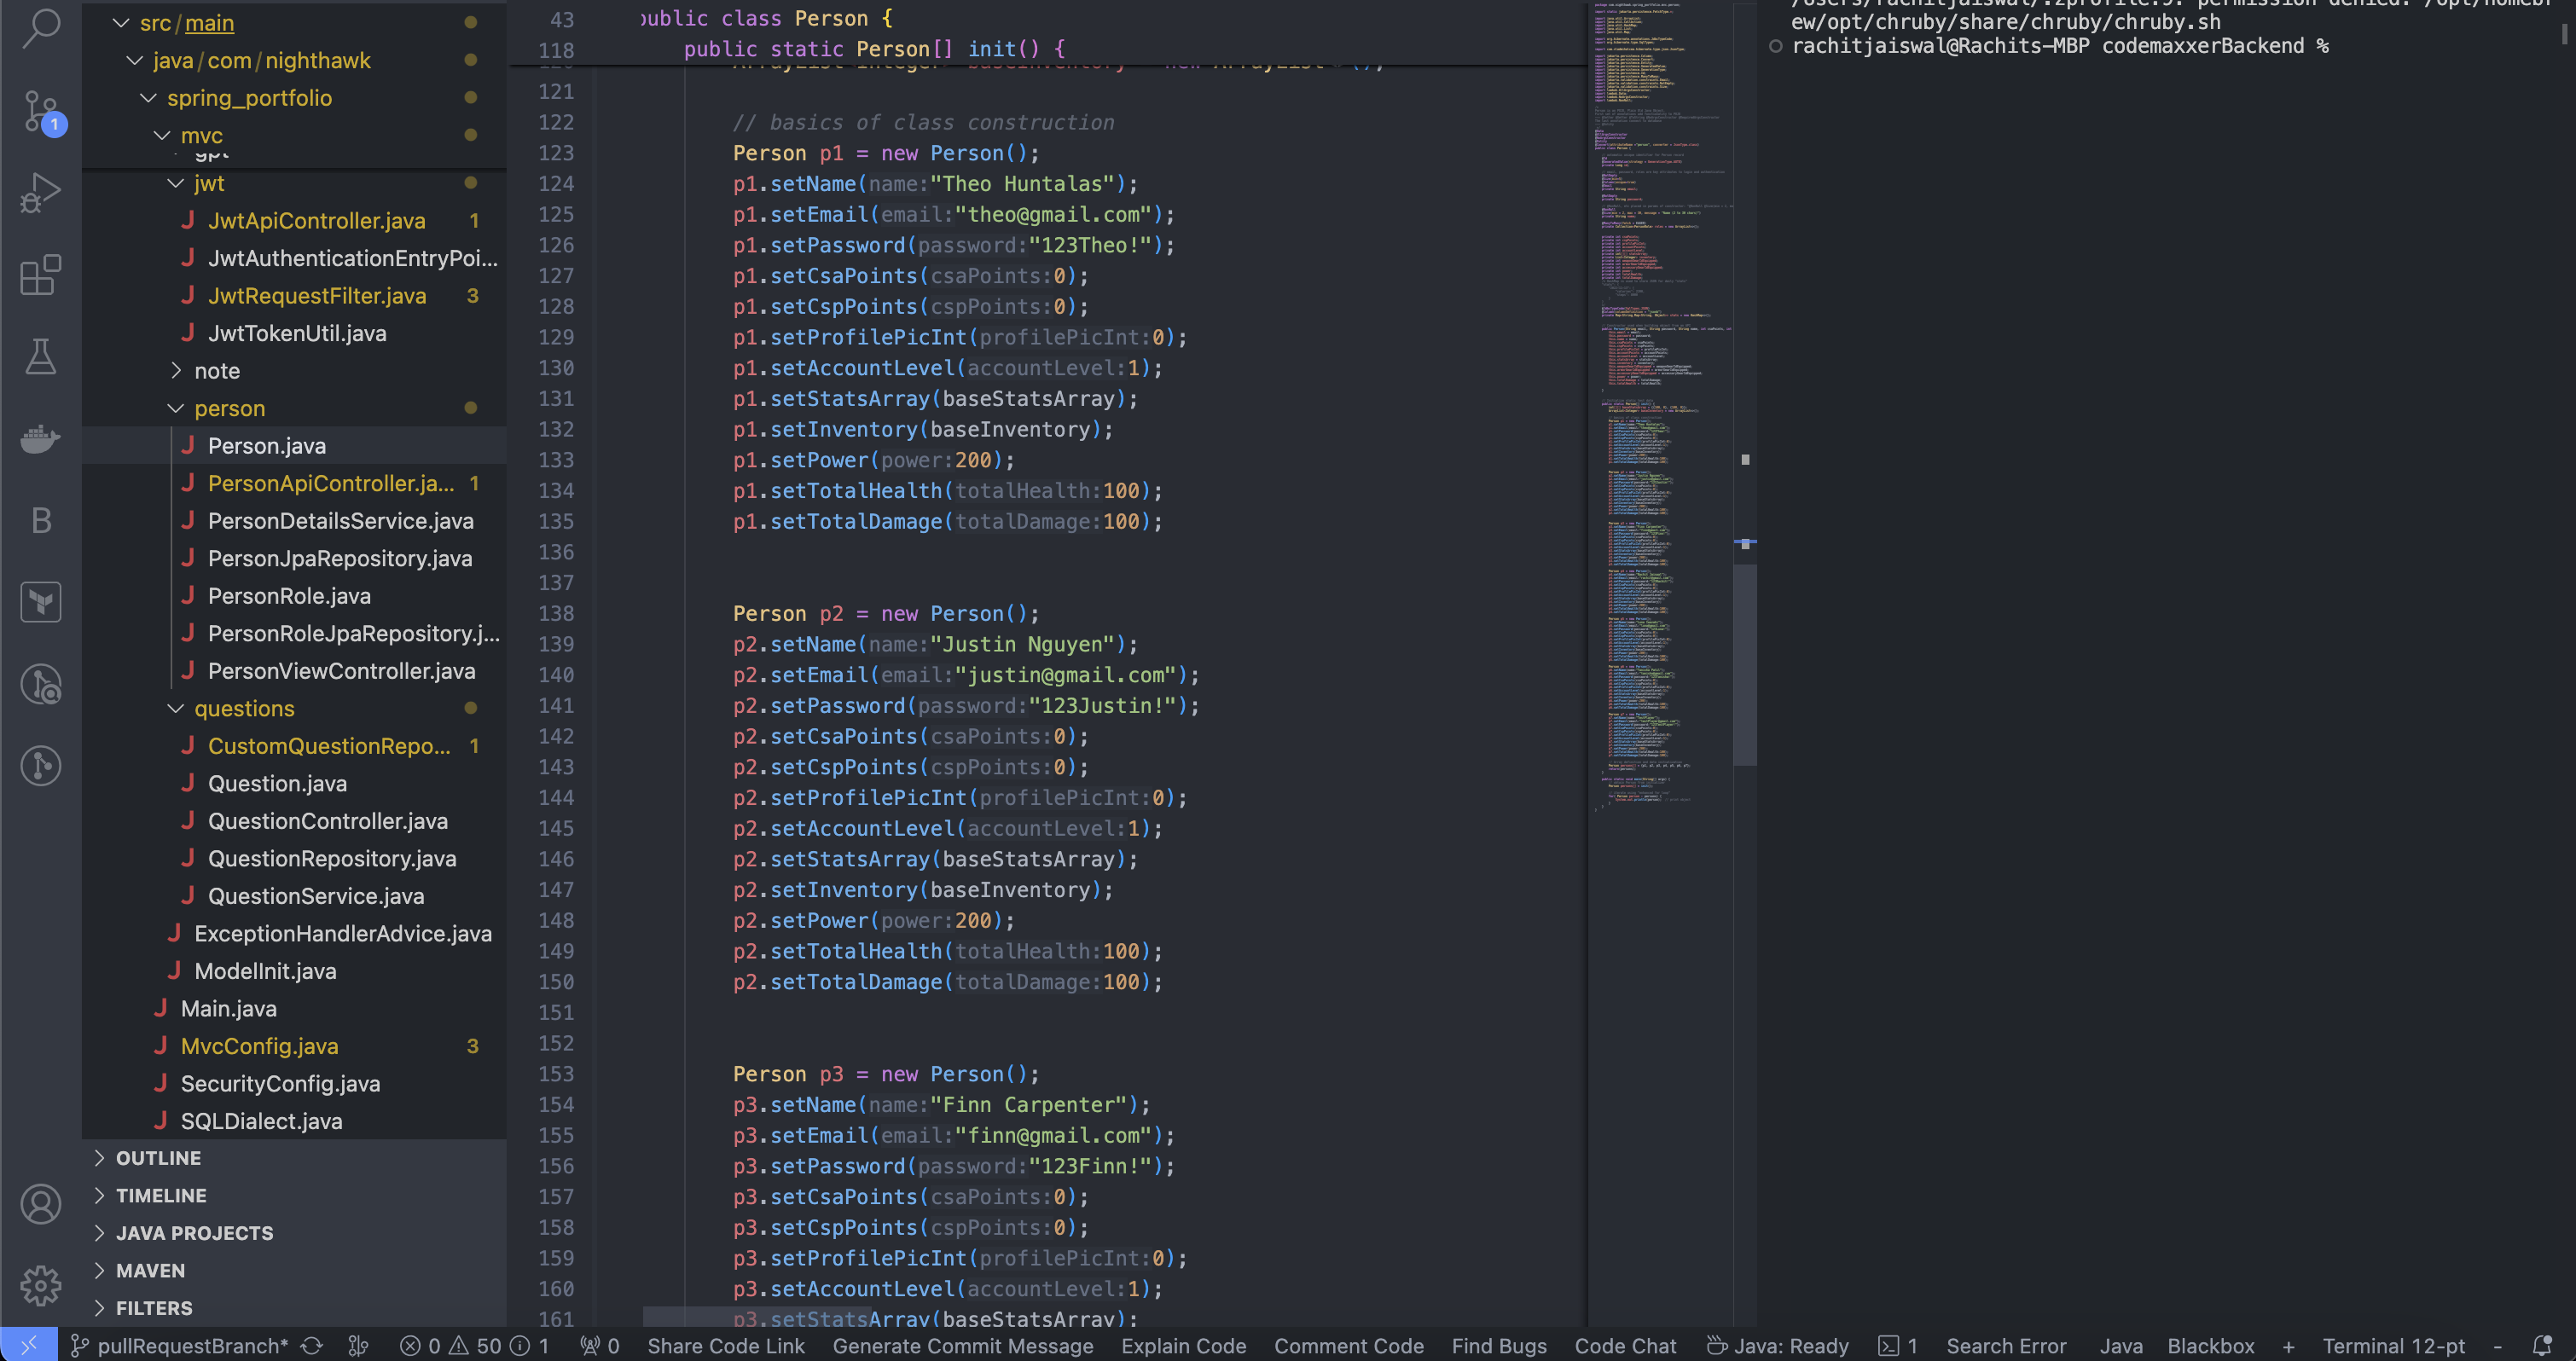Click the pullRequestBranch* branch button
This screenshot has width=2576, height=1361.
[x=180, y=1346]
